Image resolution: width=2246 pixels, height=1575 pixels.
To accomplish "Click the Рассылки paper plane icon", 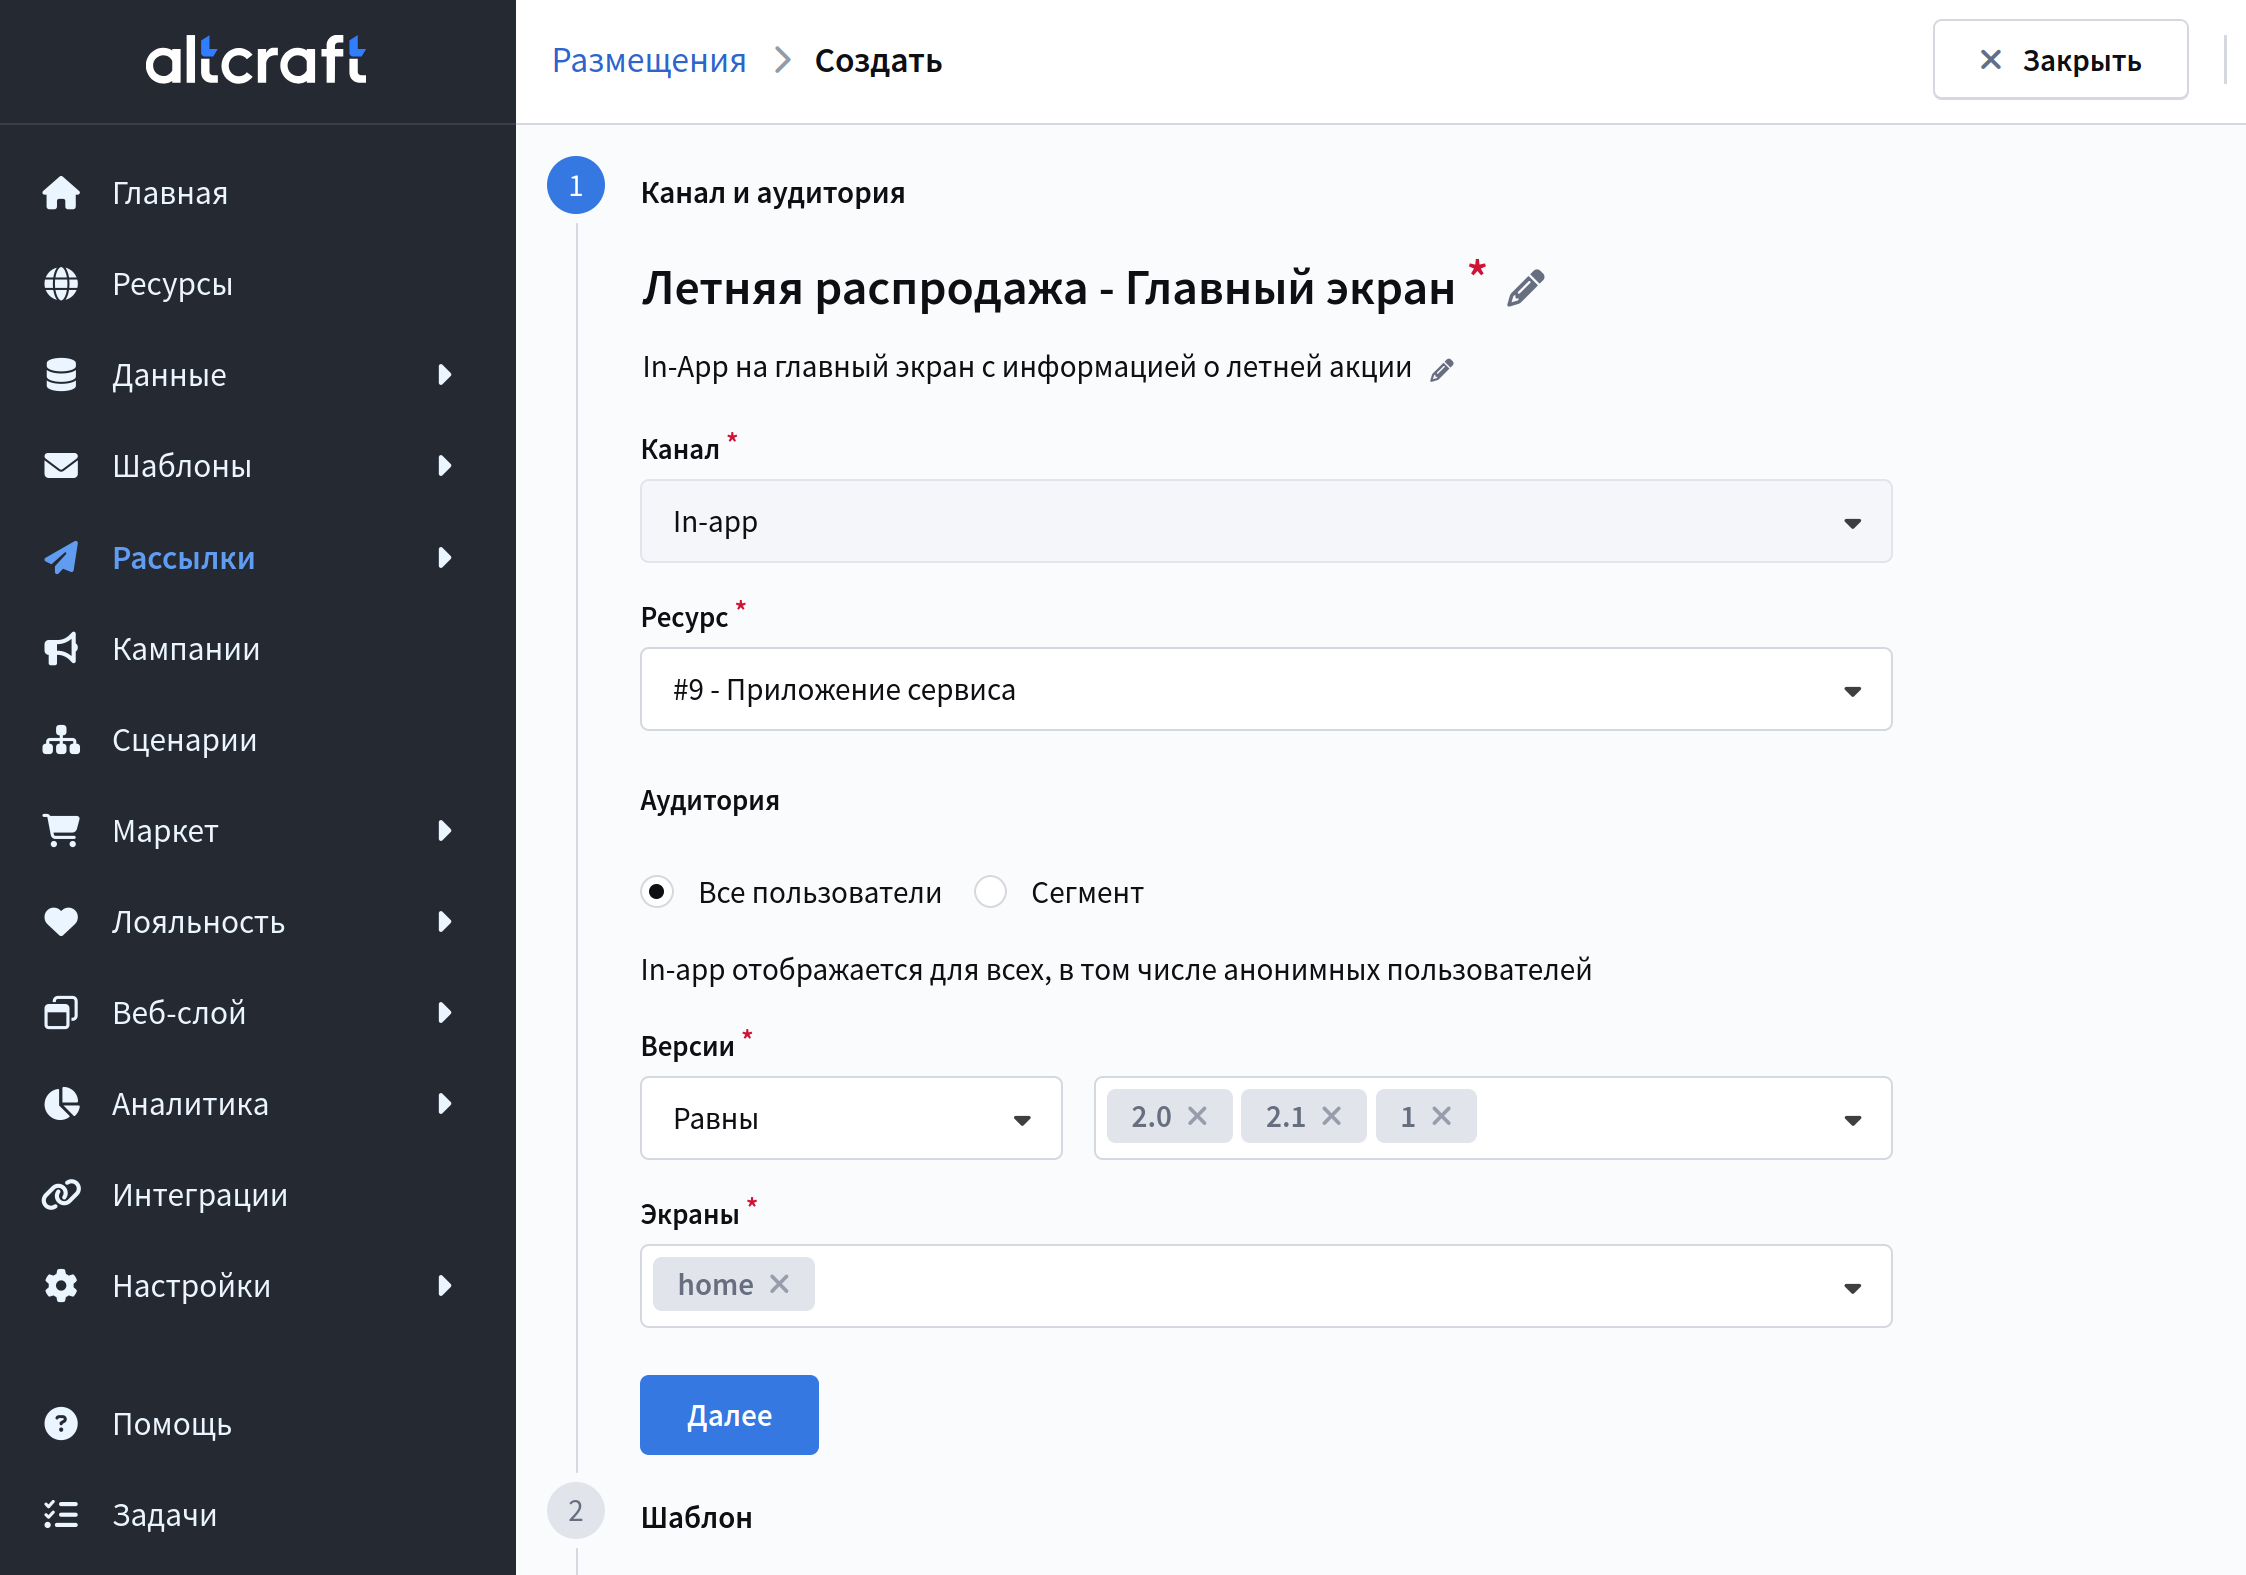I will [x=61, y=558].
